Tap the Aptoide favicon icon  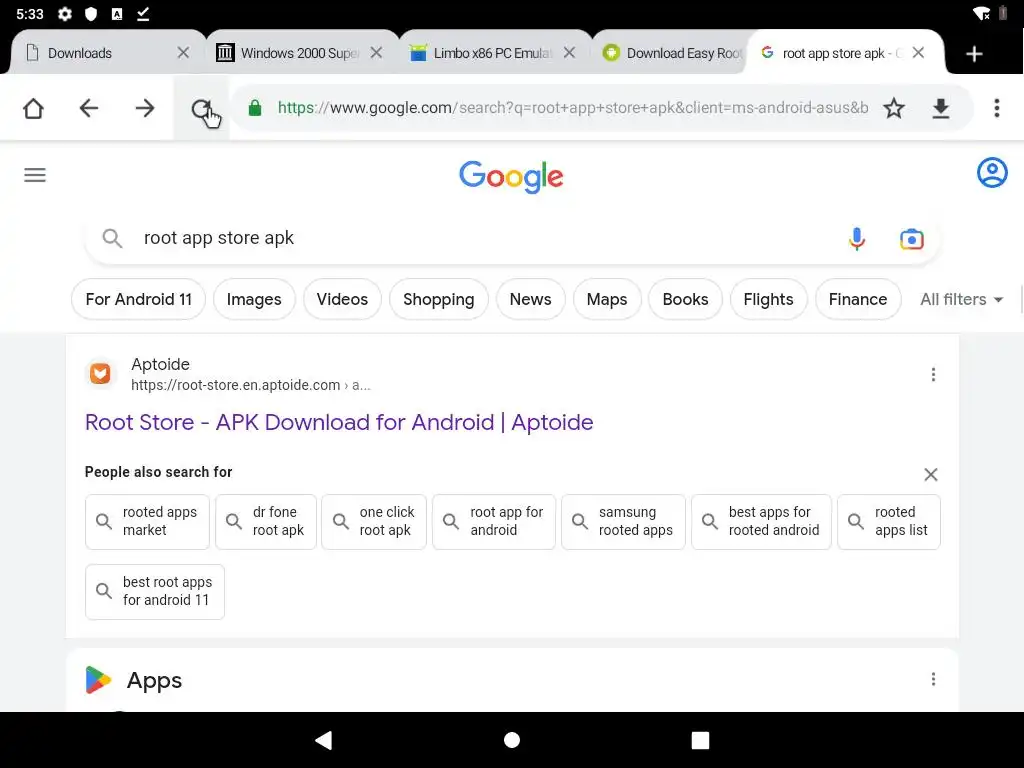[101, 374]
